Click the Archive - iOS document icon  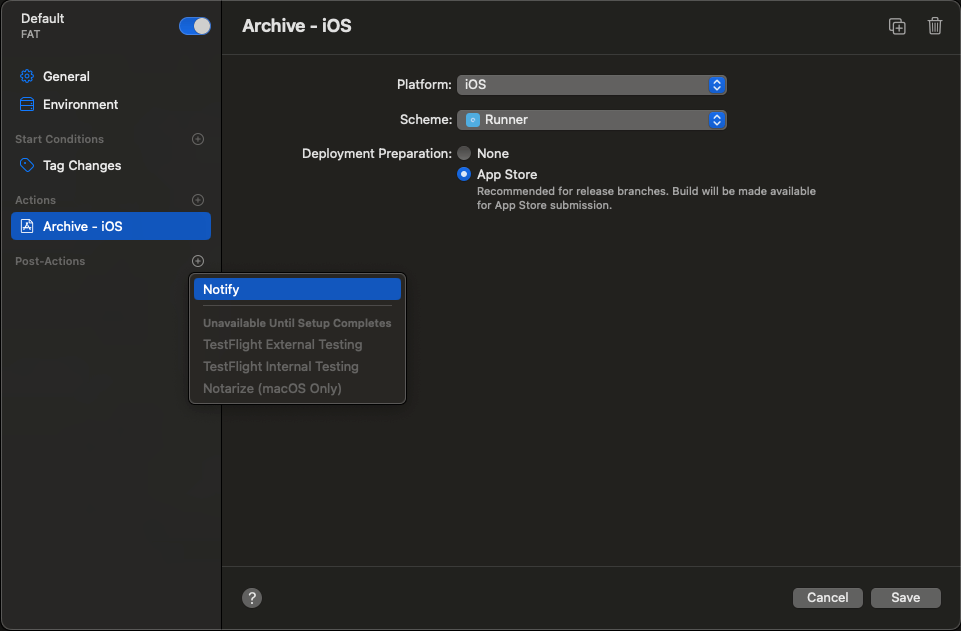click(x=27, y=226)
